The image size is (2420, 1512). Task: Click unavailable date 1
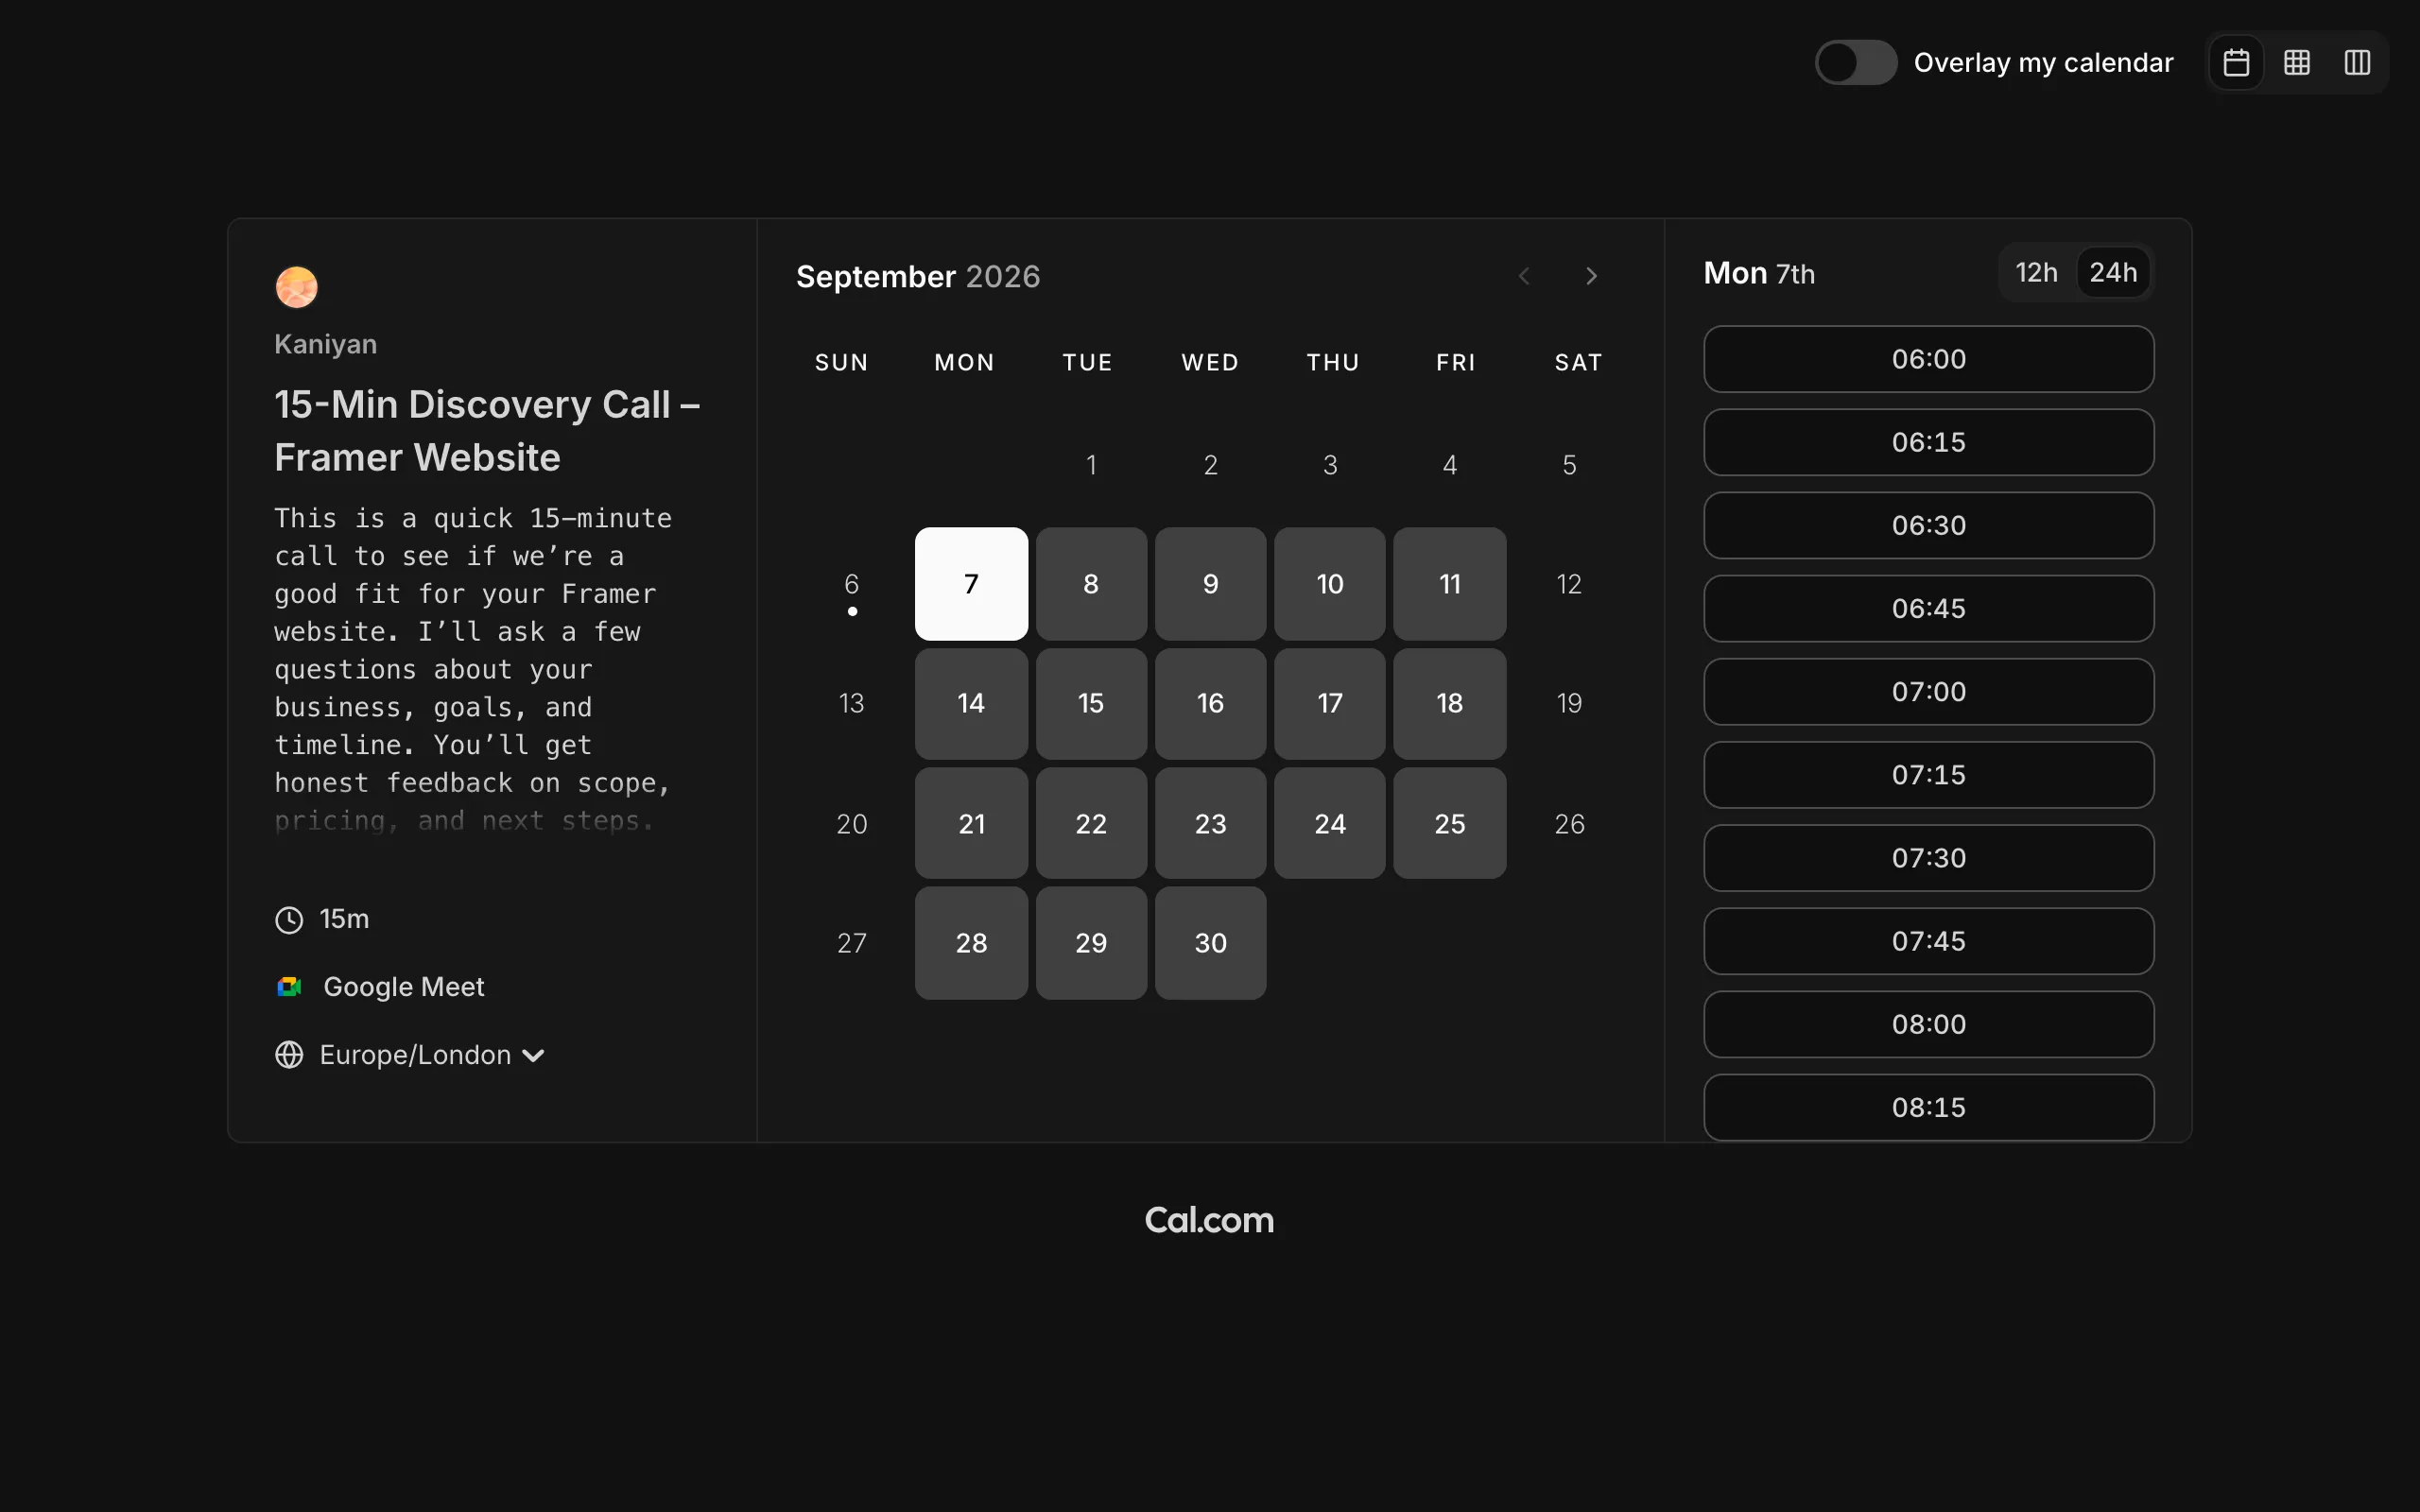coord(1091,465)
